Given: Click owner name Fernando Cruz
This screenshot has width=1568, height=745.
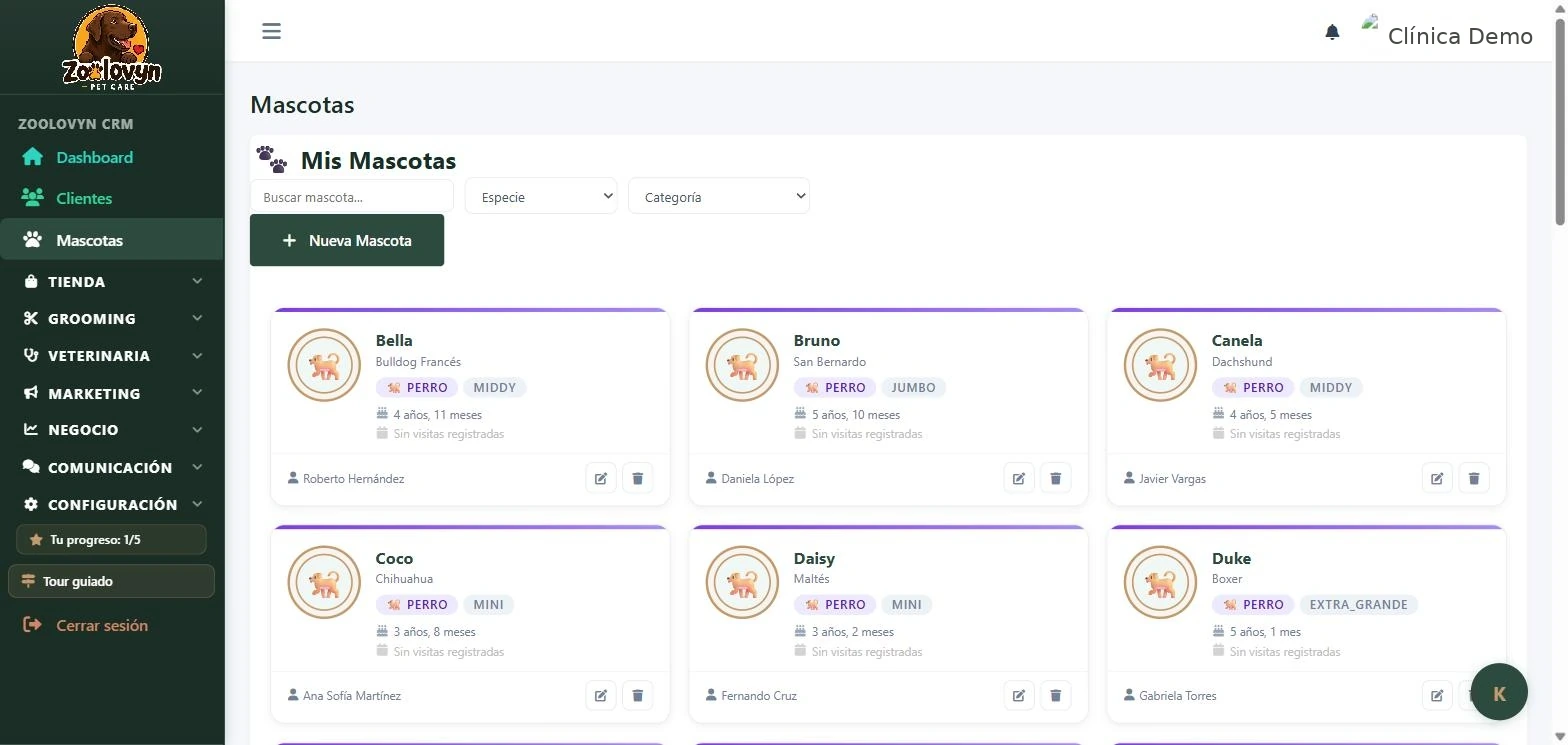Looking at the screenshot, I should click(x=759, y=696).
